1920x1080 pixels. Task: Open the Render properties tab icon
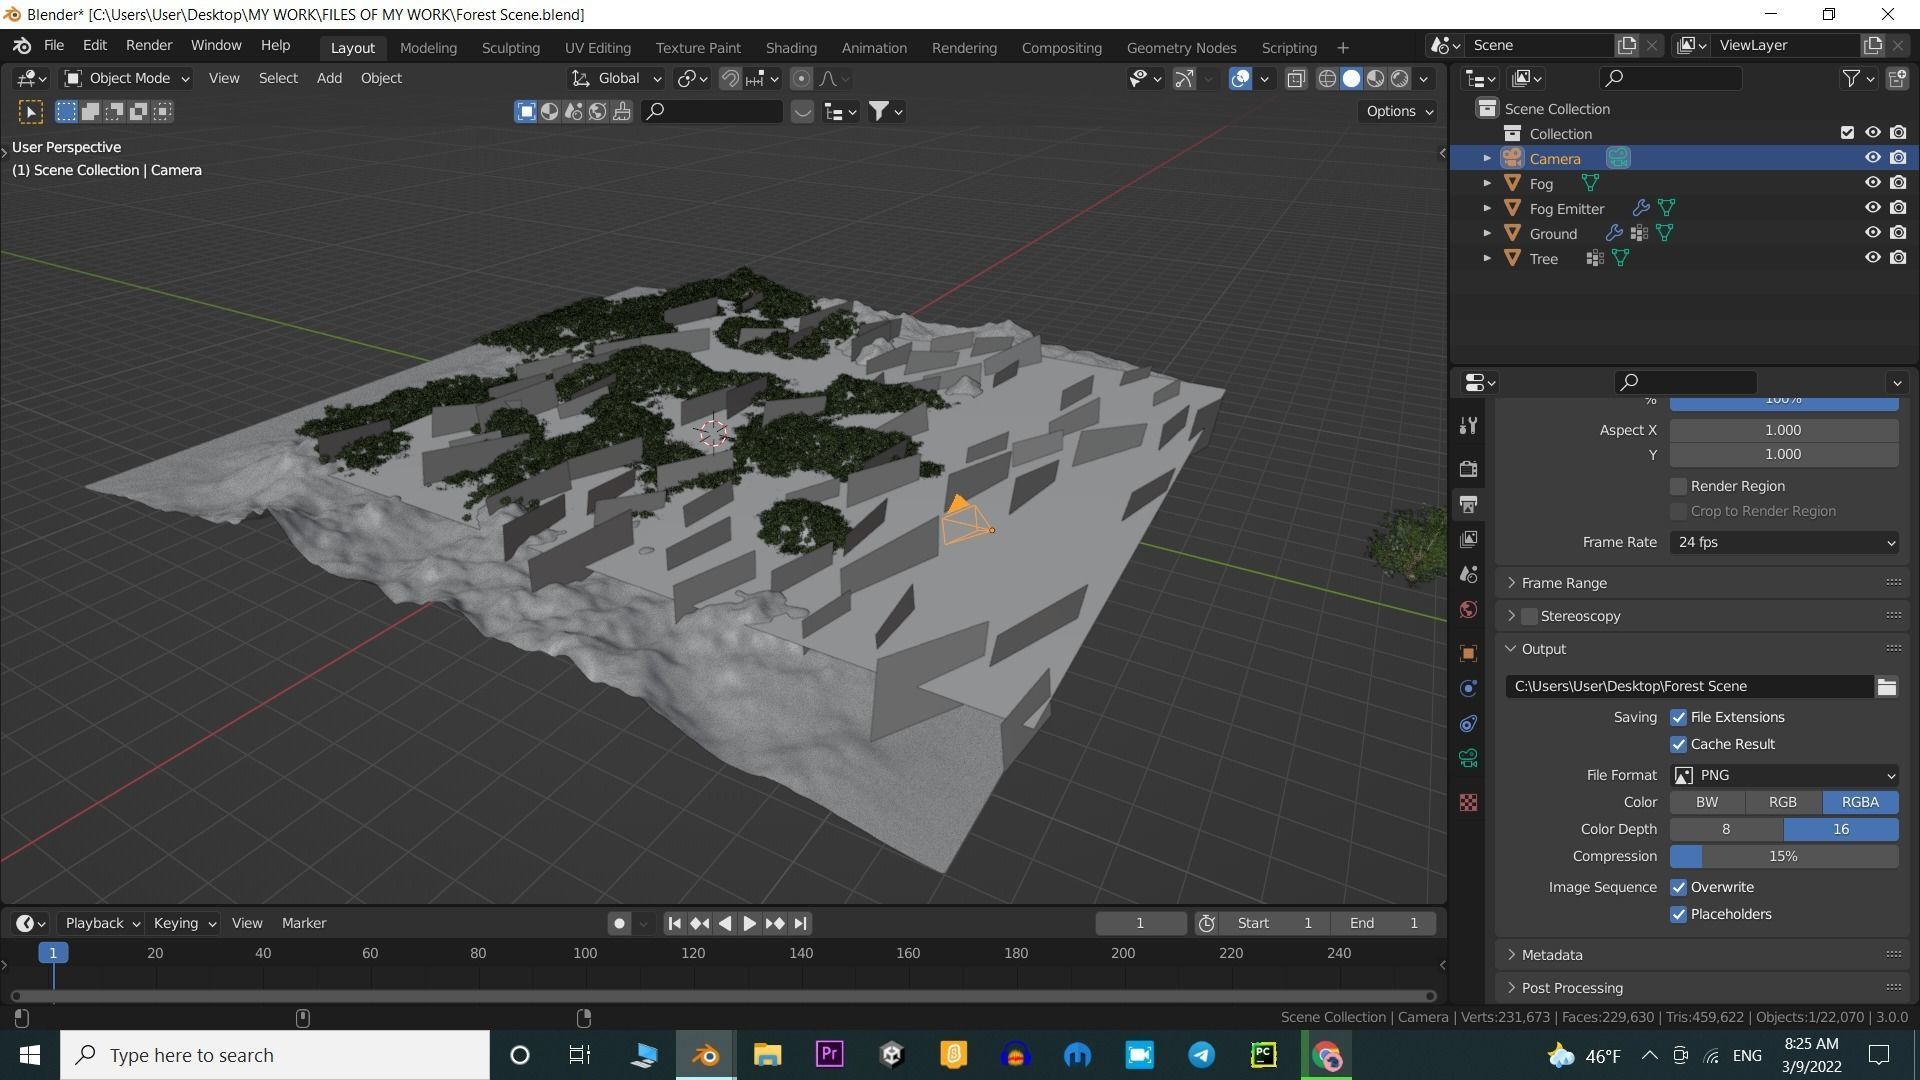tap(1468, 469)
